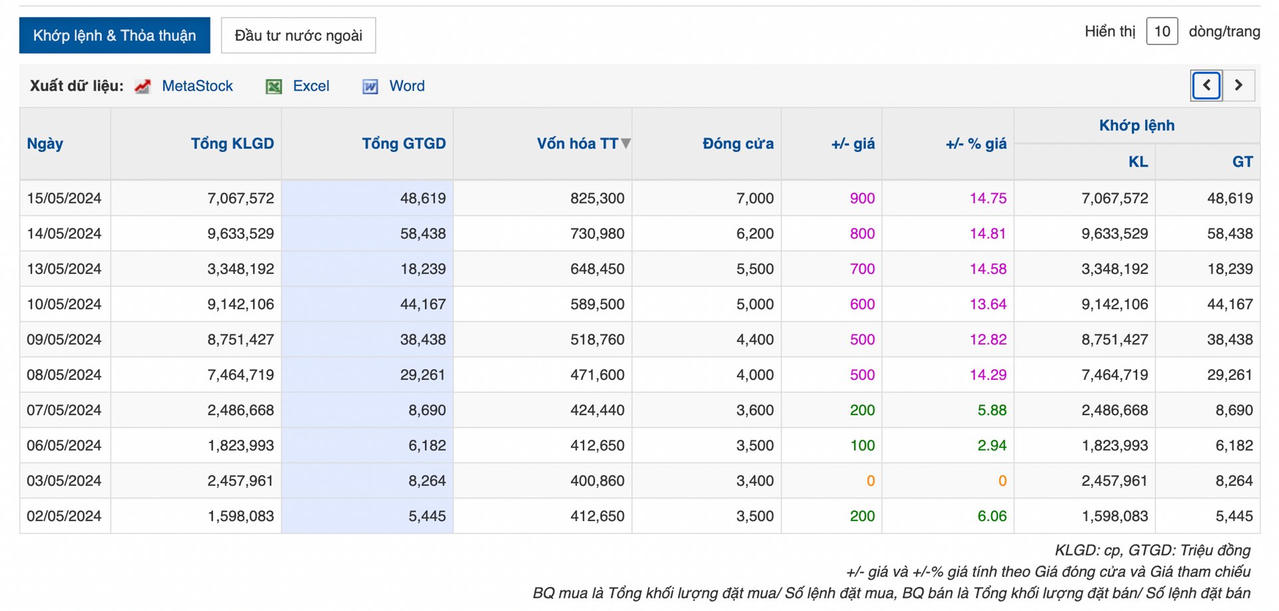Click the +/- % giá column header
1279x611 pixels.
pos(975,144)
